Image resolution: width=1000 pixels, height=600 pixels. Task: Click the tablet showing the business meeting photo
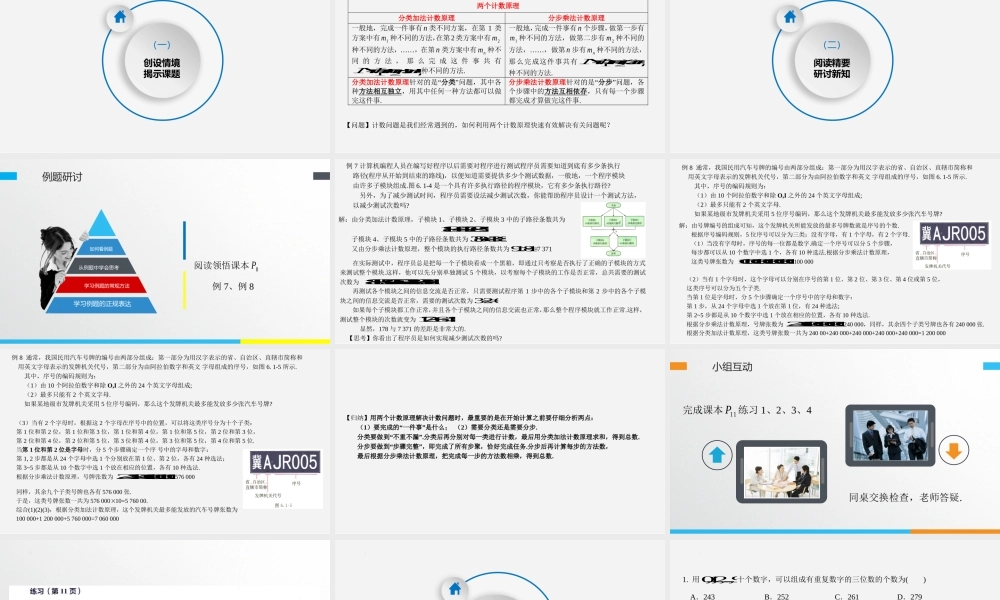coord(782,471)
